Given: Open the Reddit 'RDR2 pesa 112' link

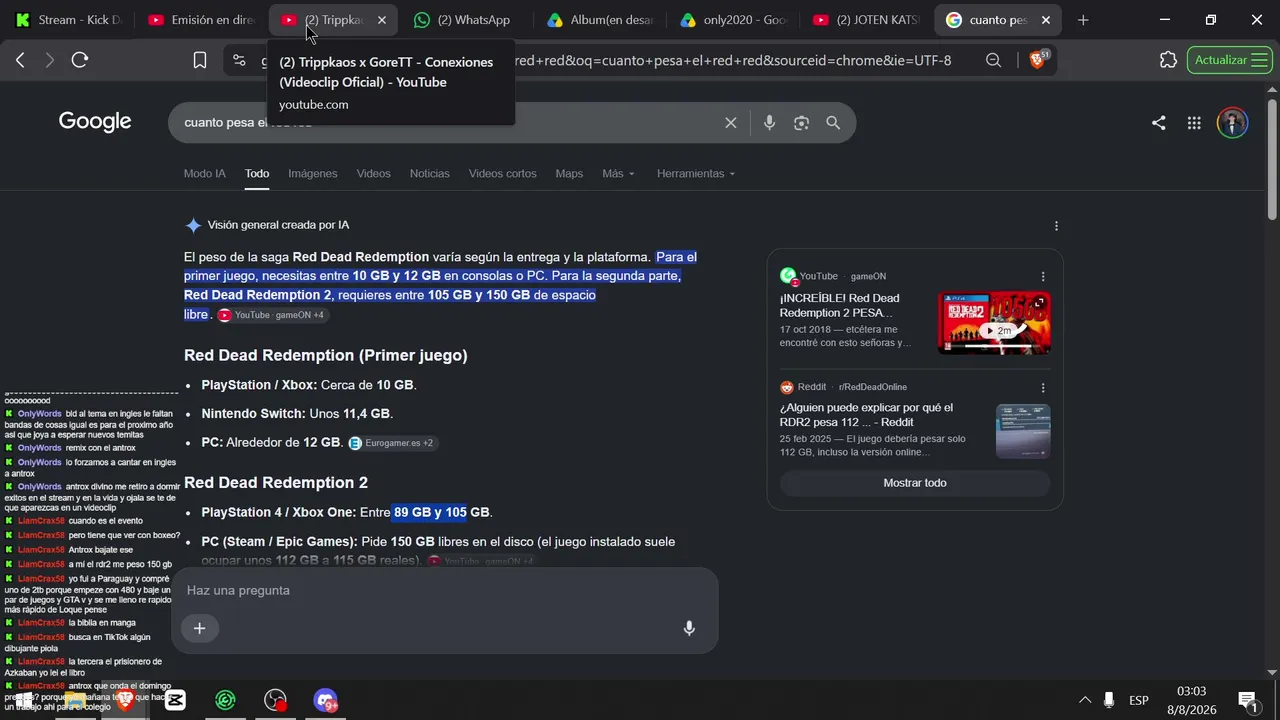Looking at the screenshot, I should [866, 415].
